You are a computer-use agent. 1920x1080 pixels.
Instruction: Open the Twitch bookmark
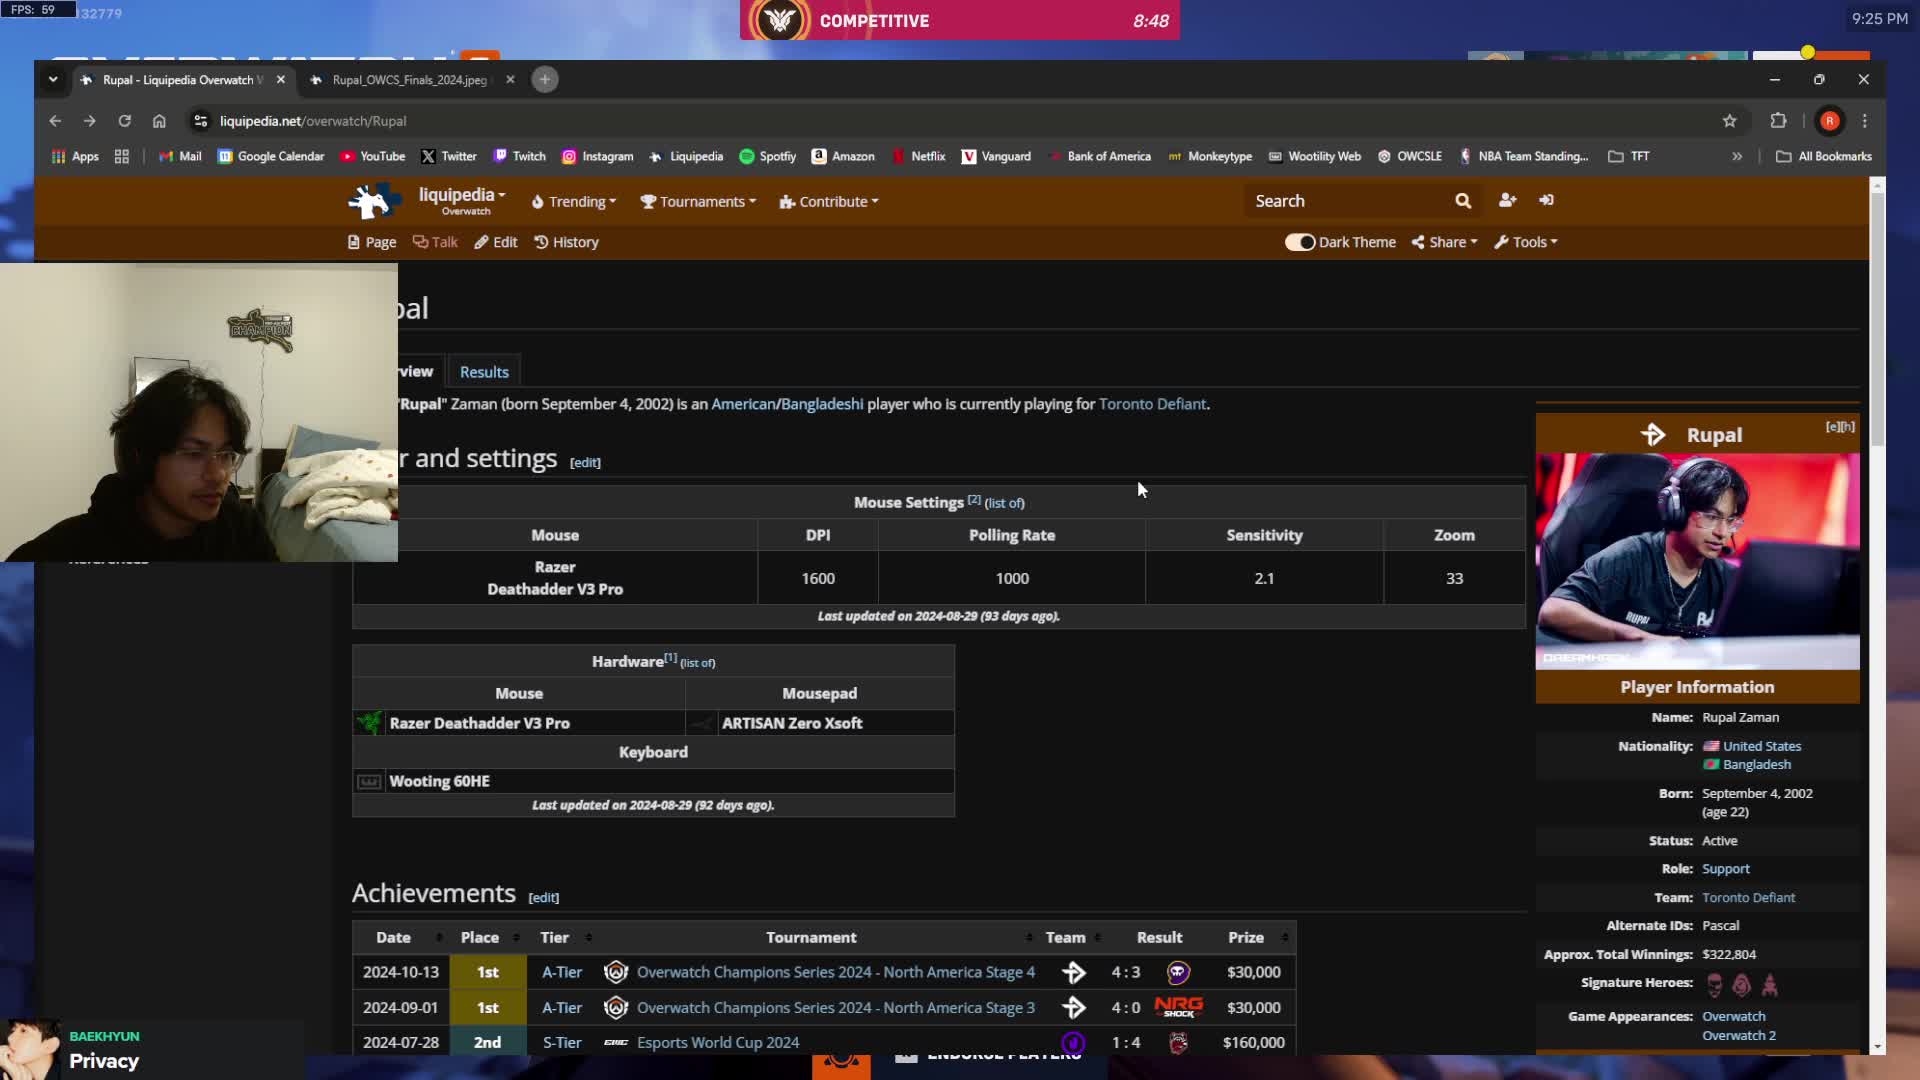[x=520, y=157]
